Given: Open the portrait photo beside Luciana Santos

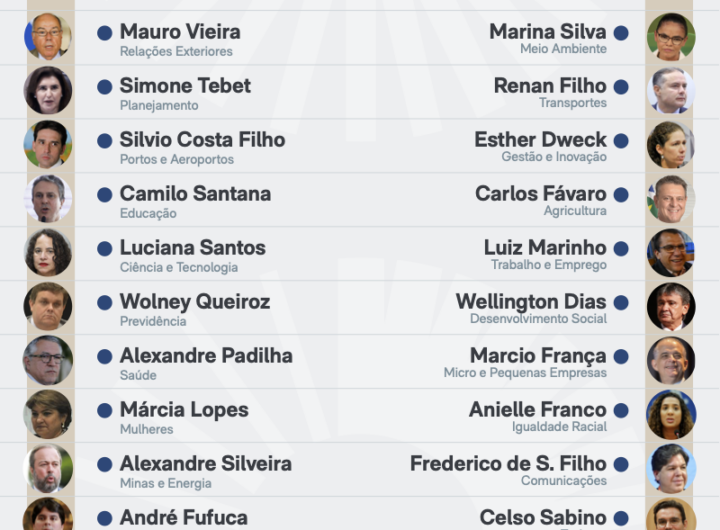Looking at the screenshot, I should pyautogui.click(x=48, y=252).
